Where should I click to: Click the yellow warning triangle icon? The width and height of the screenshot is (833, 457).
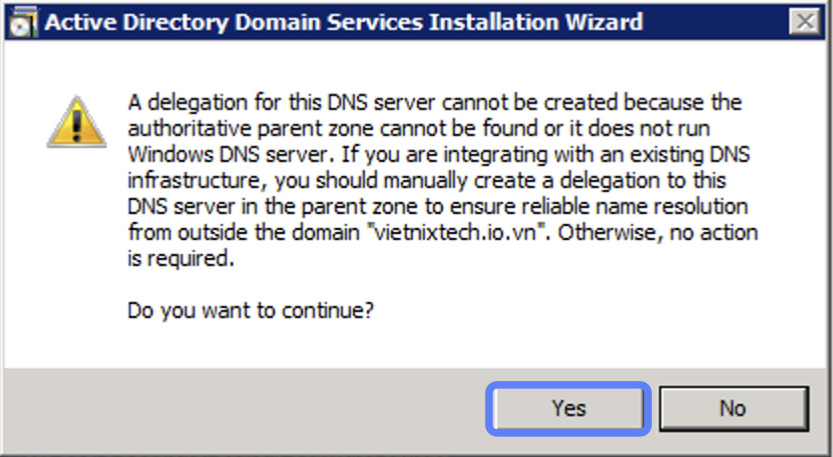pos(76,124)
